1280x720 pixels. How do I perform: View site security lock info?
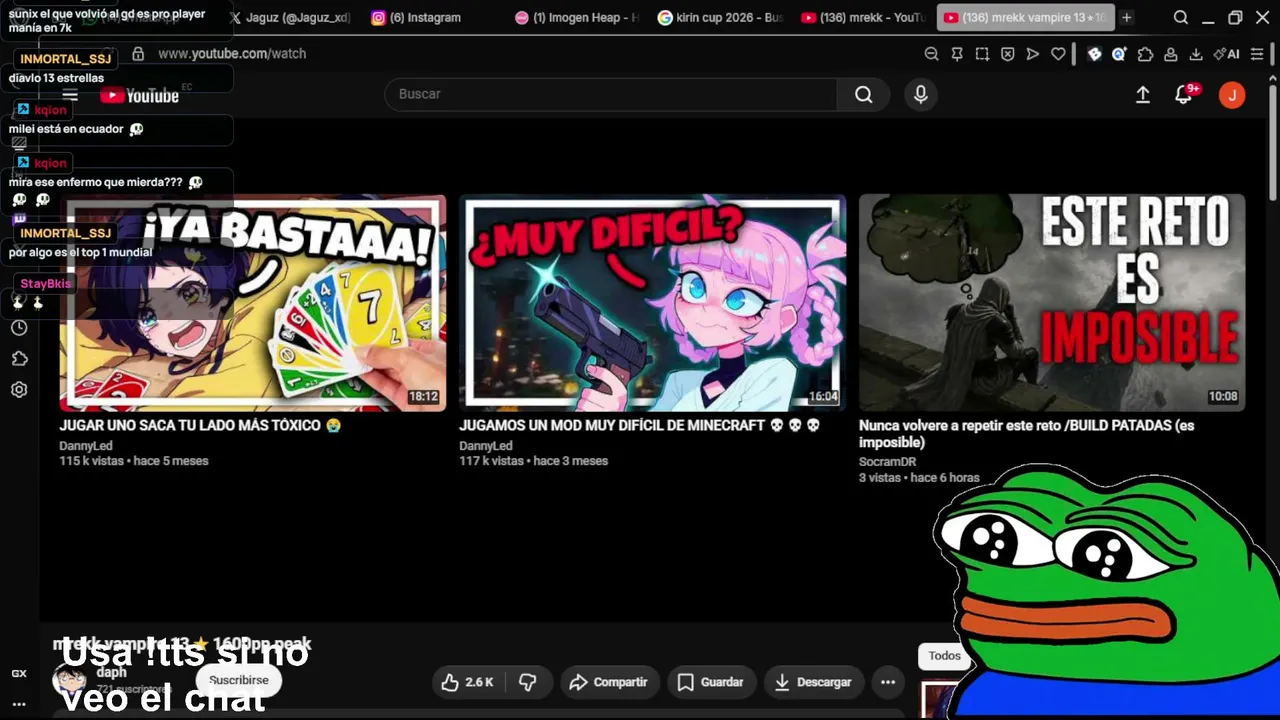pyautogui.click(x=138, y=54)
